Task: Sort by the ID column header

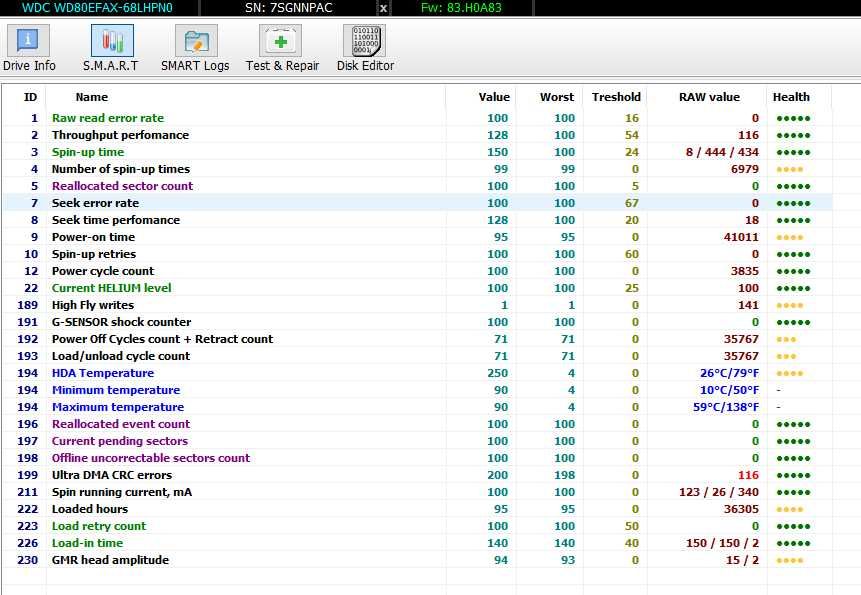Action: [x=30, y=97]
